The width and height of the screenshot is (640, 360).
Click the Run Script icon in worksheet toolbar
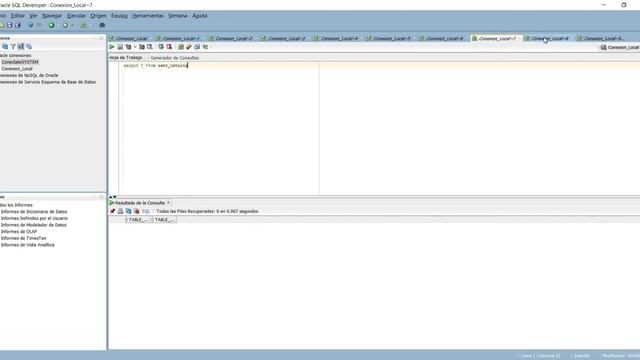120,47
